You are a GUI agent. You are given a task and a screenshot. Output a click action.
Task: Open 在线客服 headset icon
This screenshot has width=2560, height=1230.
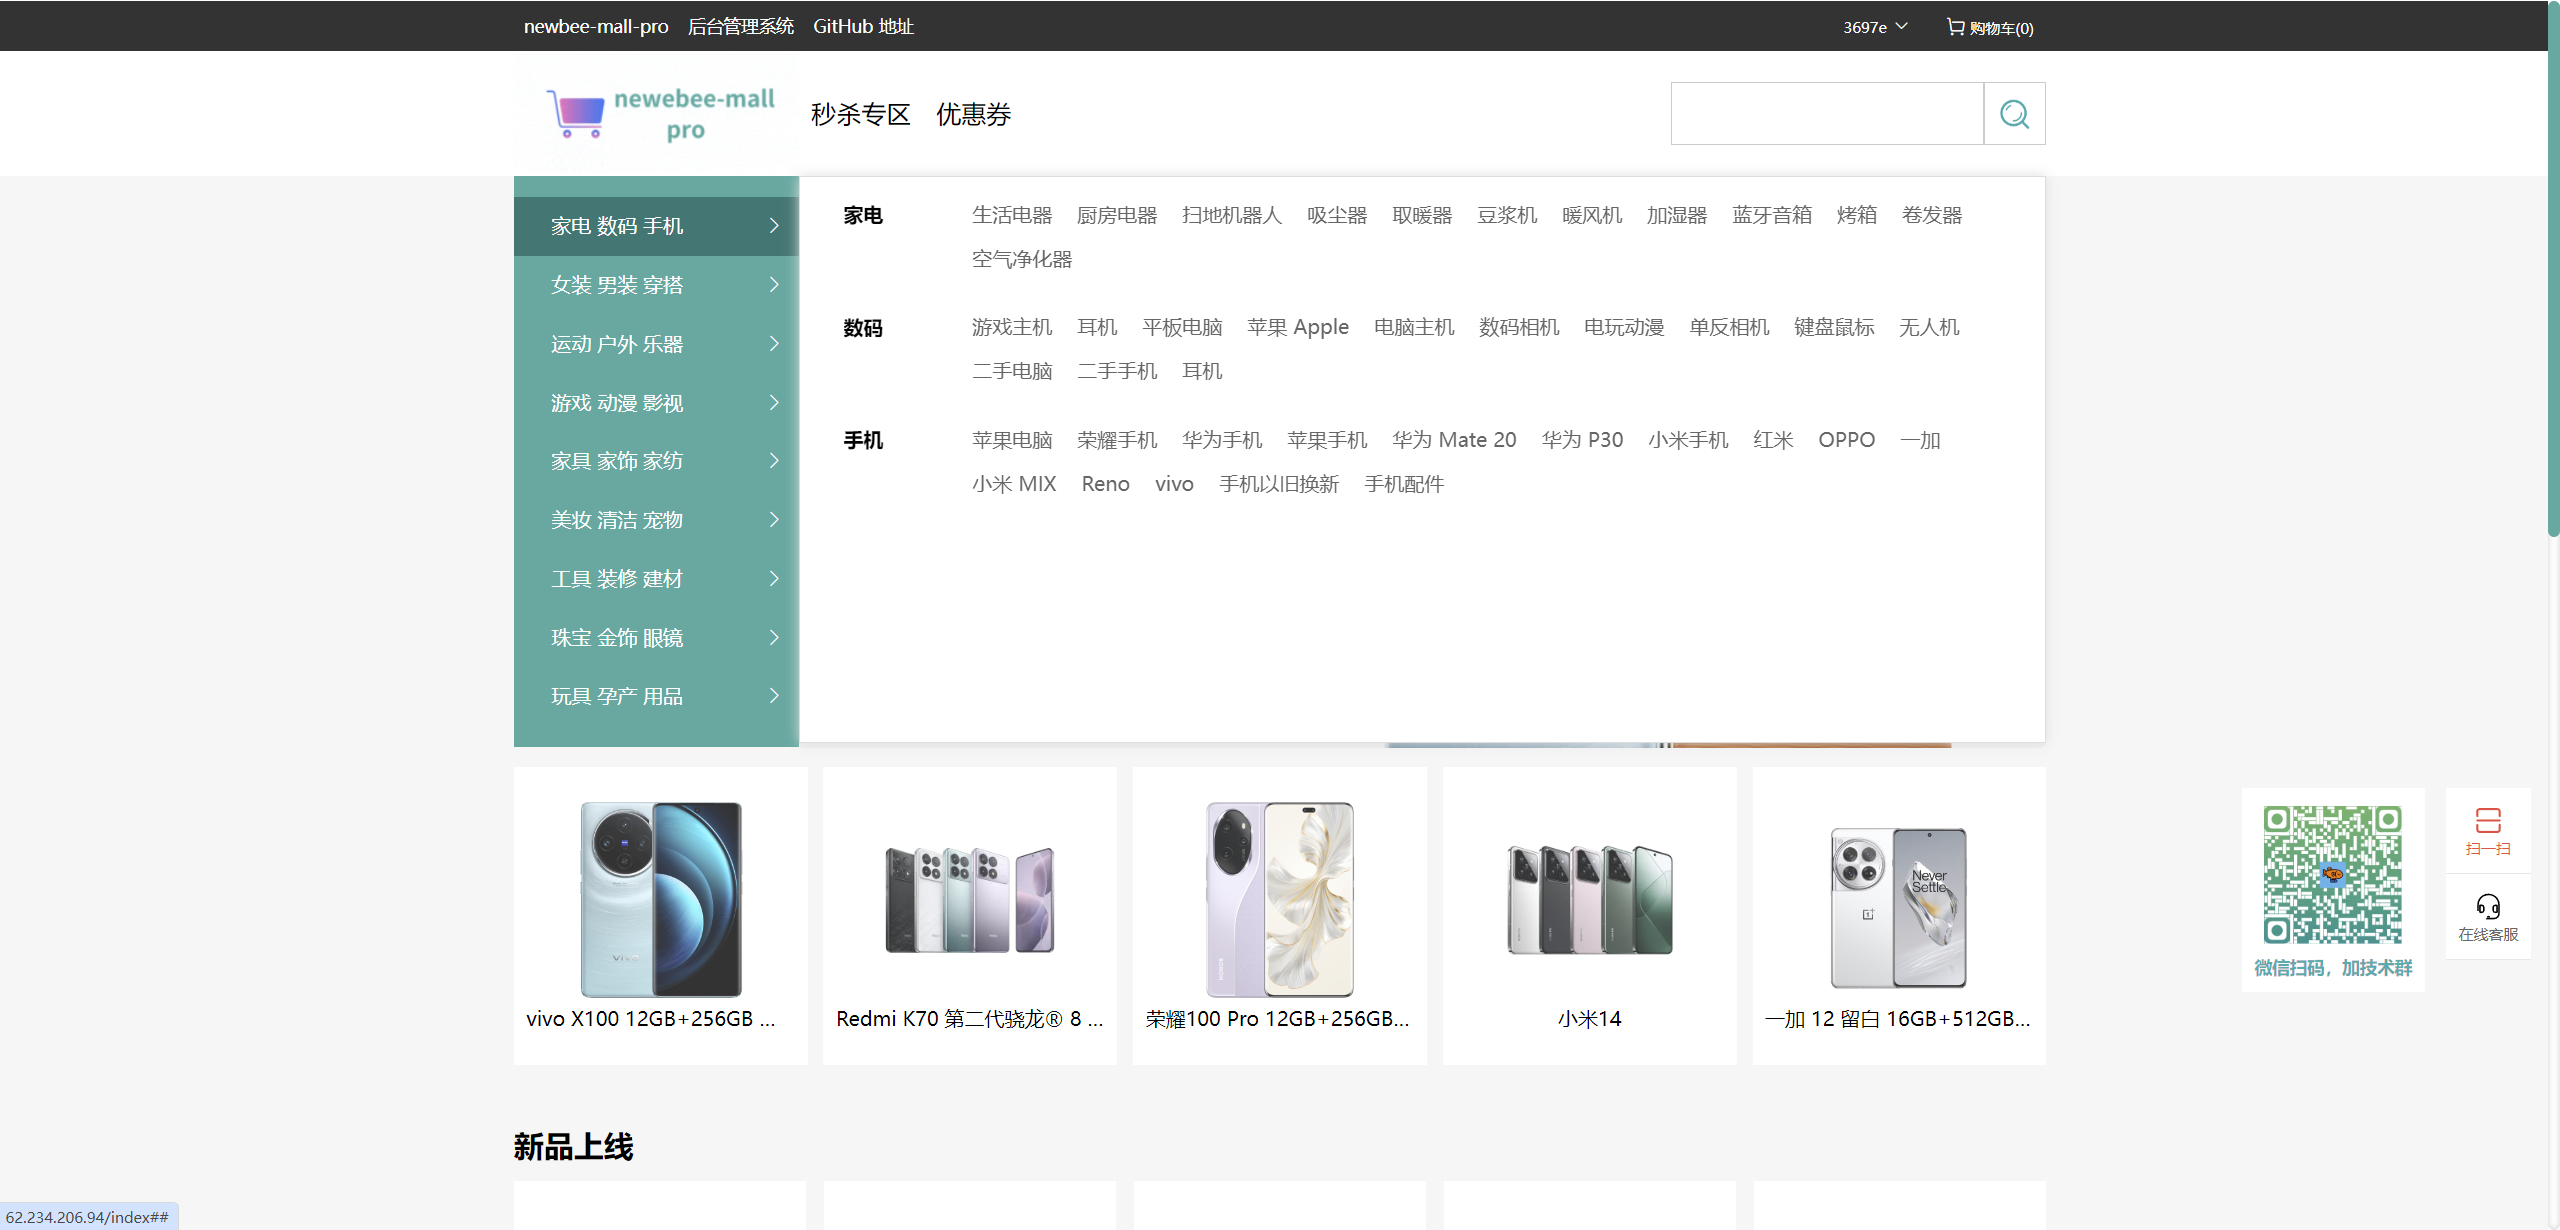click(x=2488, y=907)
